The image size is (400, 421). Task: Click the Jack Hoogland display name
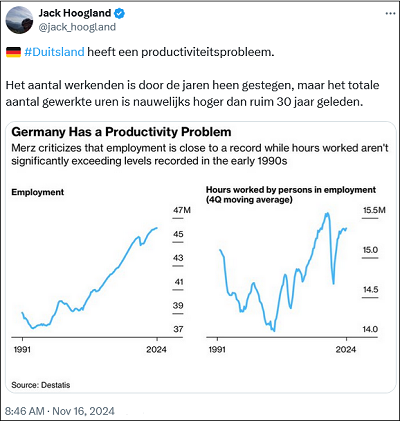(x=75, y=13)
